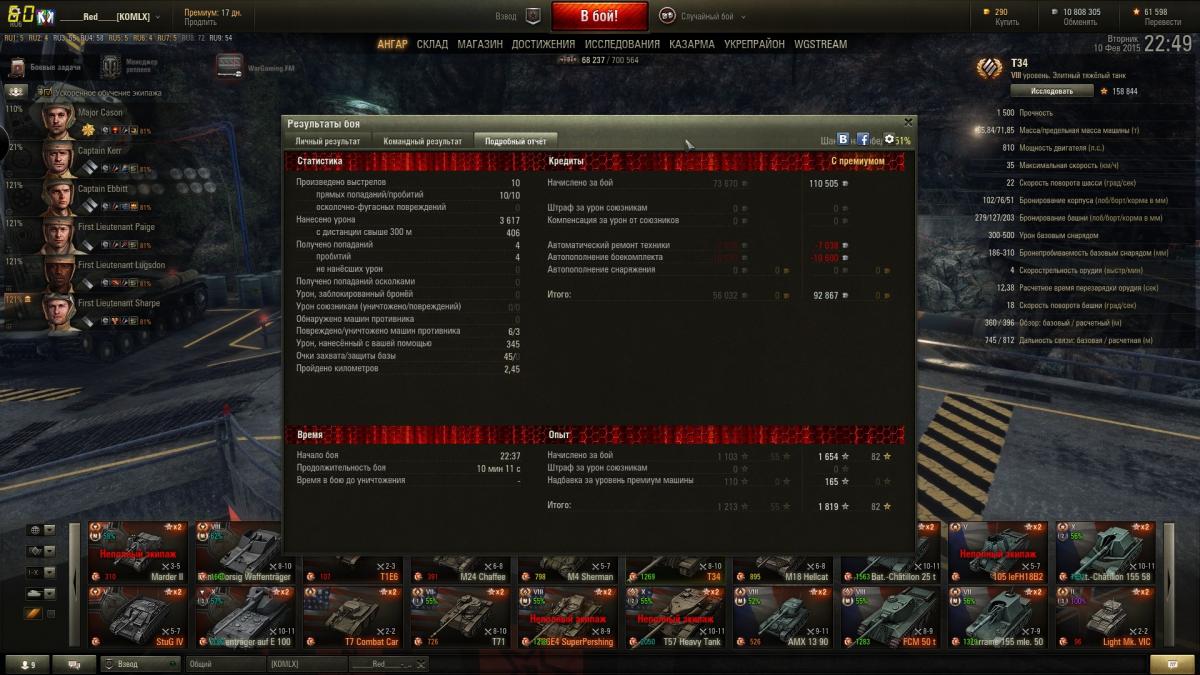Share battle result via VK icon
This screenshot has width=1200, height=675.
point(843,140)
